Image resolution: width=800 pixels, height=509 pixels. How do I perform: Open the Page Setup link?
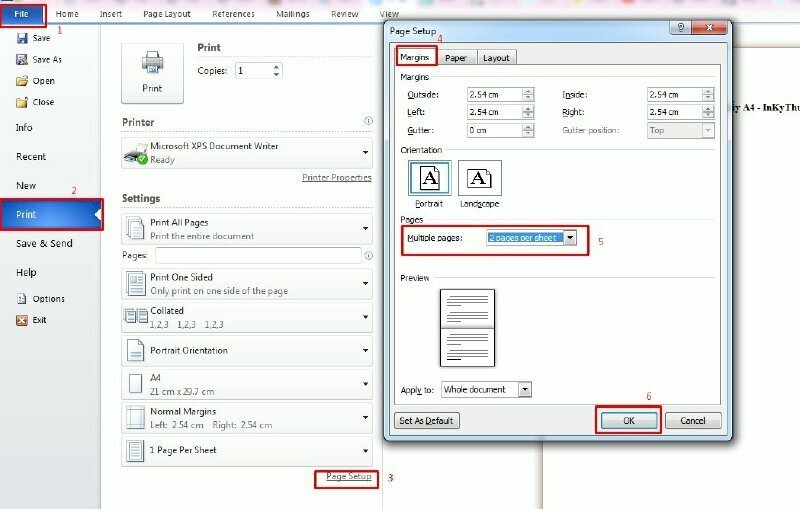tap(347, 477)
